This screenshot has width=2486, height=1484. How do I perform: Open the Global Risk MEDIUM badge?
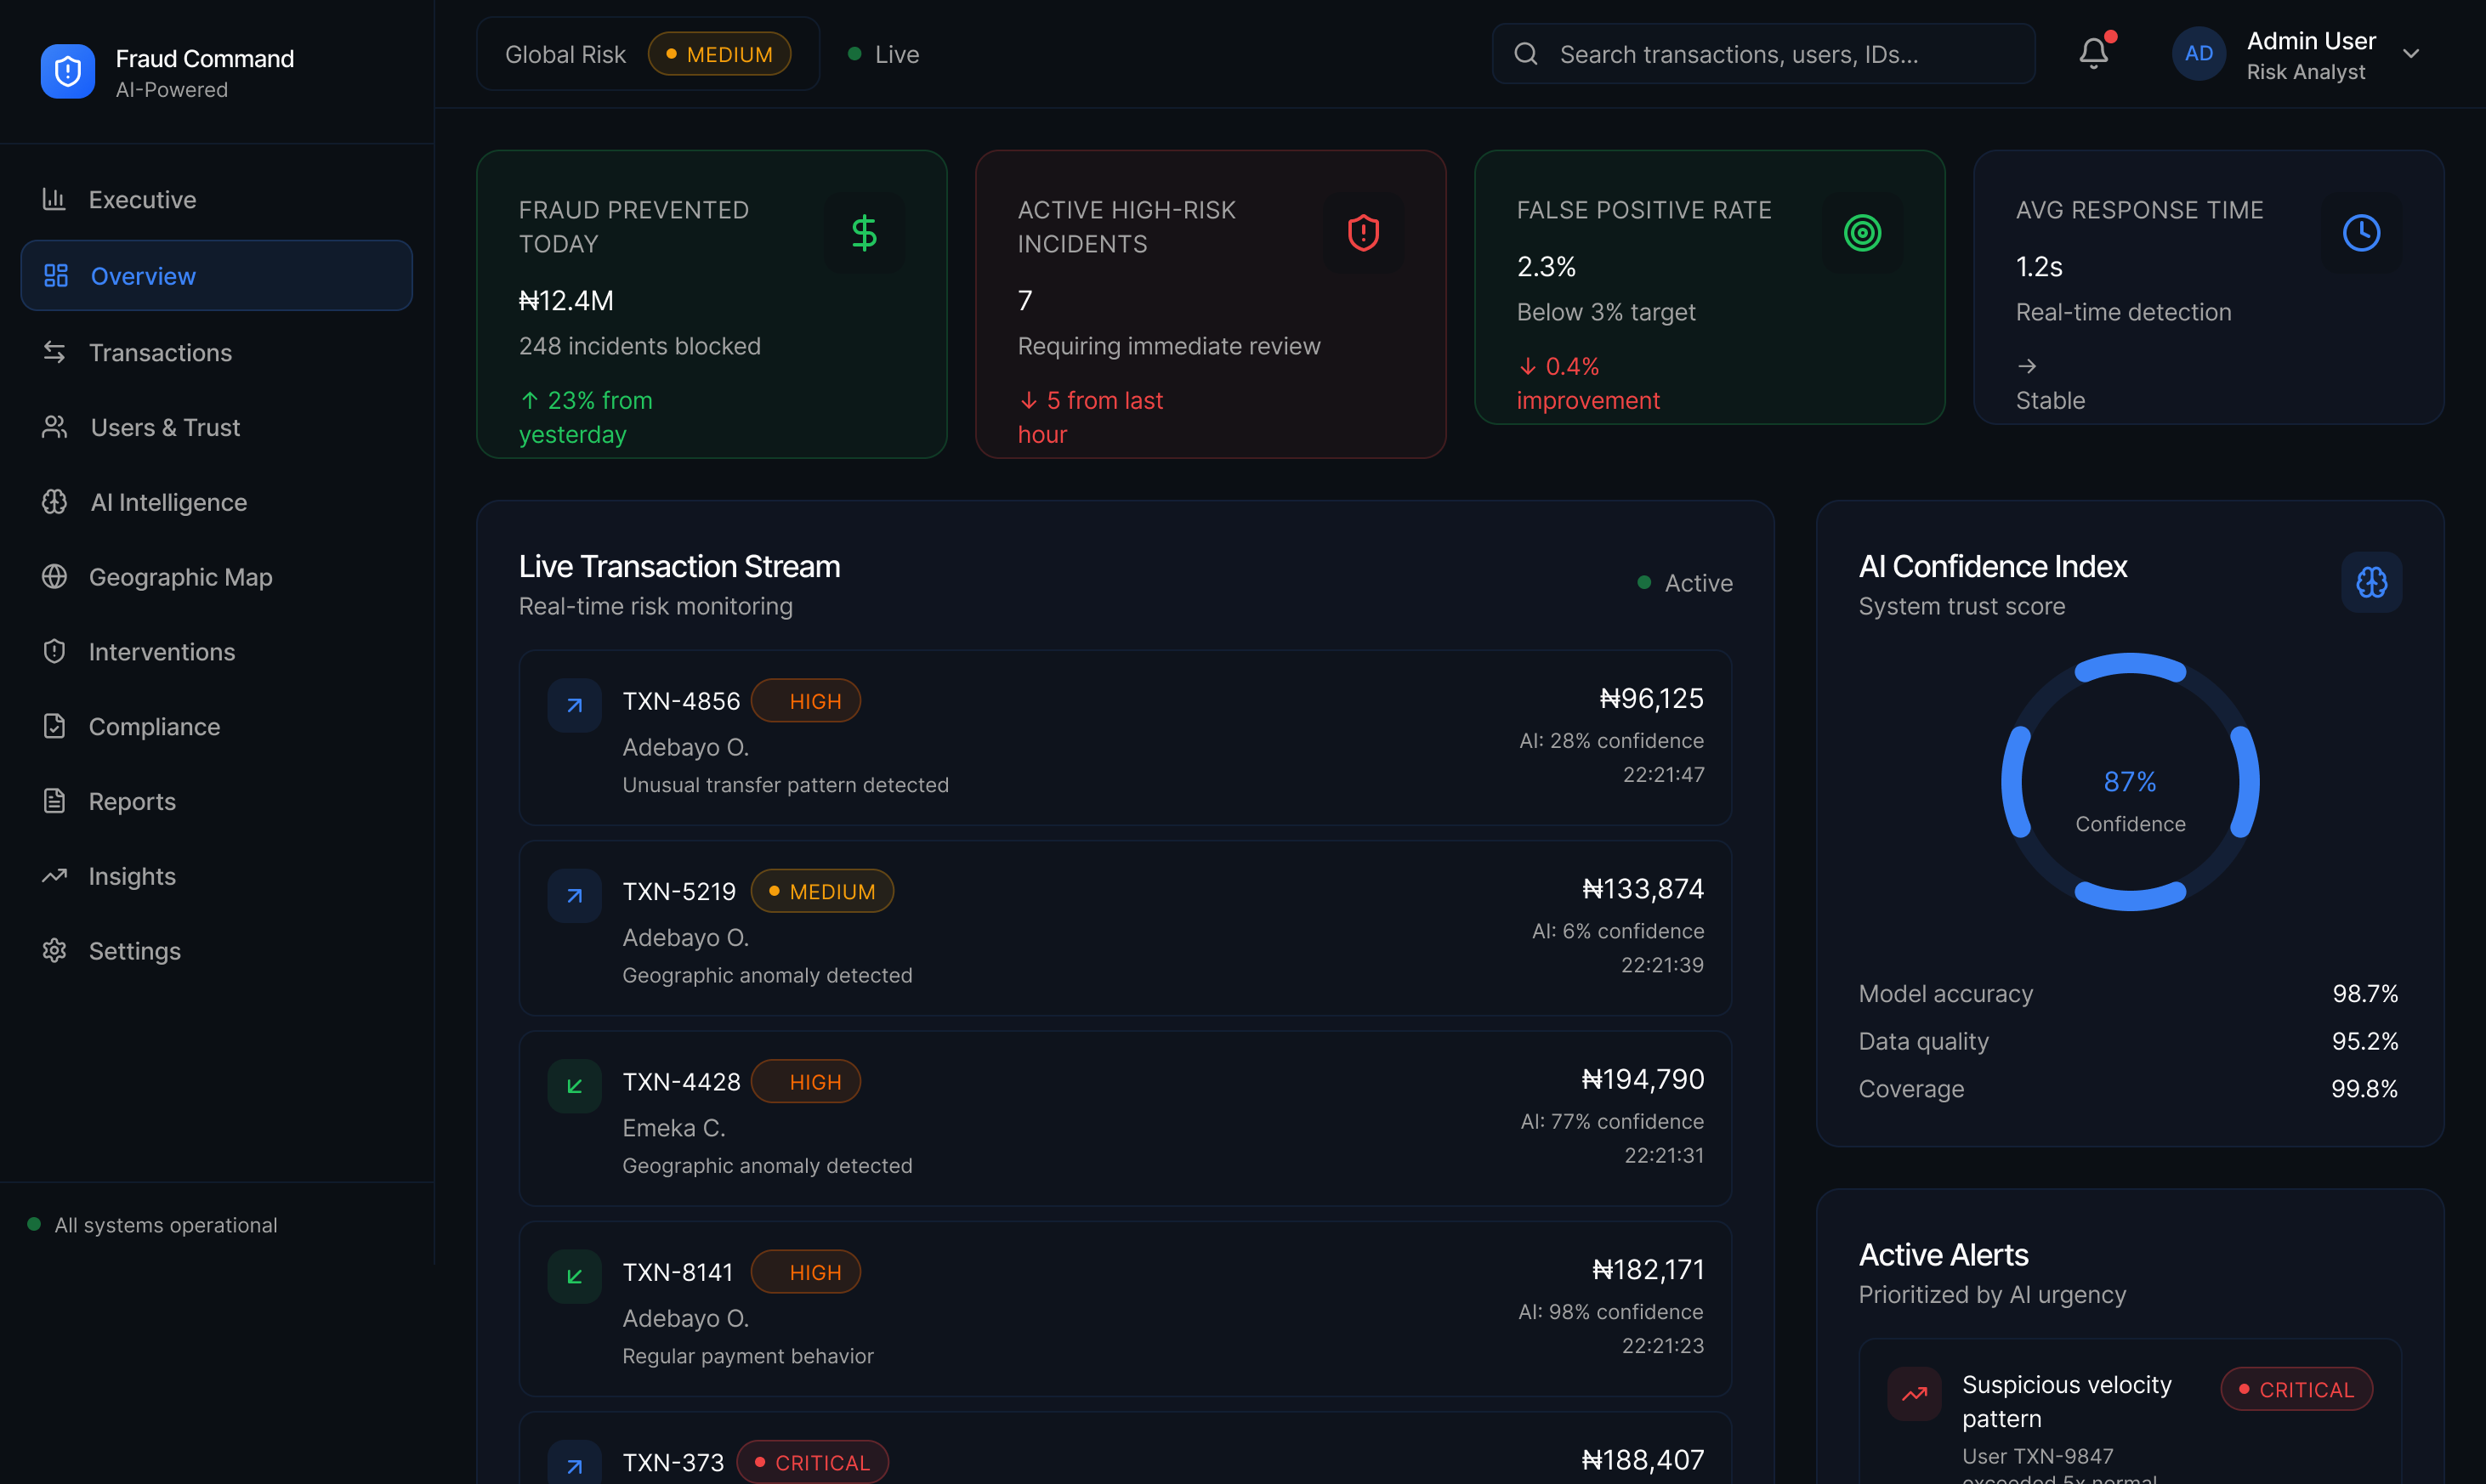point(719,54)
